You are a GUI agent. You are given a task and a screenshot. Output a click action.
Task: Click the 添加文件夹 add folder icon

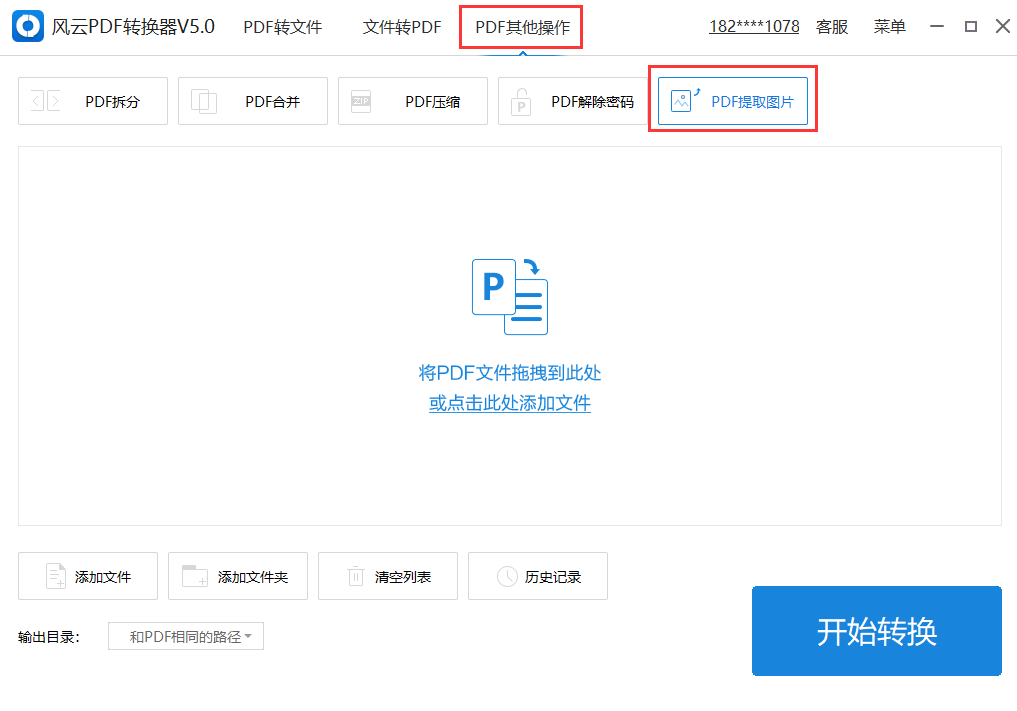(194, 576)
